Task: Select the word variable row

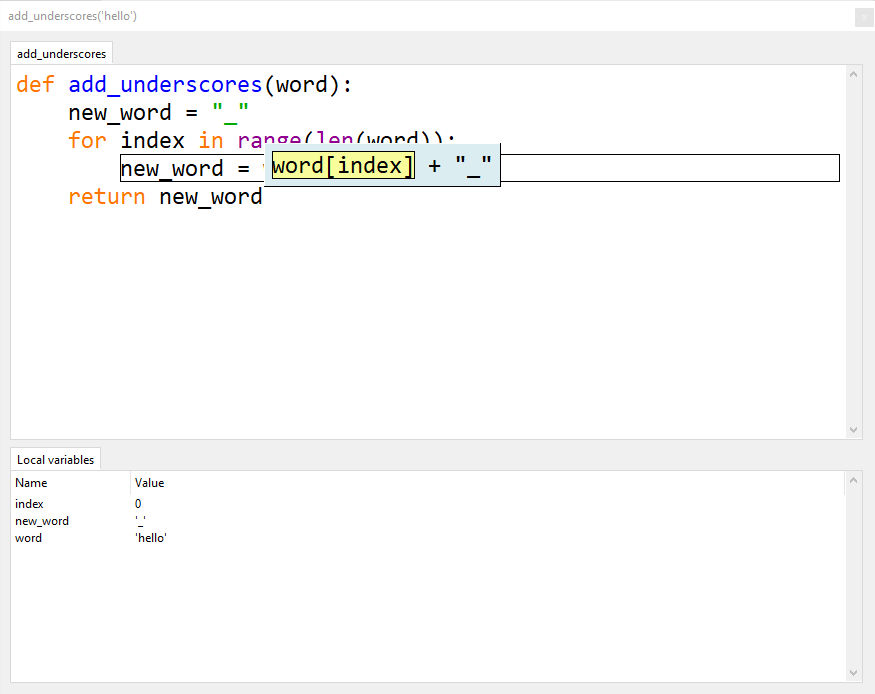Action: pyautogui.click(x=427, y=538)
